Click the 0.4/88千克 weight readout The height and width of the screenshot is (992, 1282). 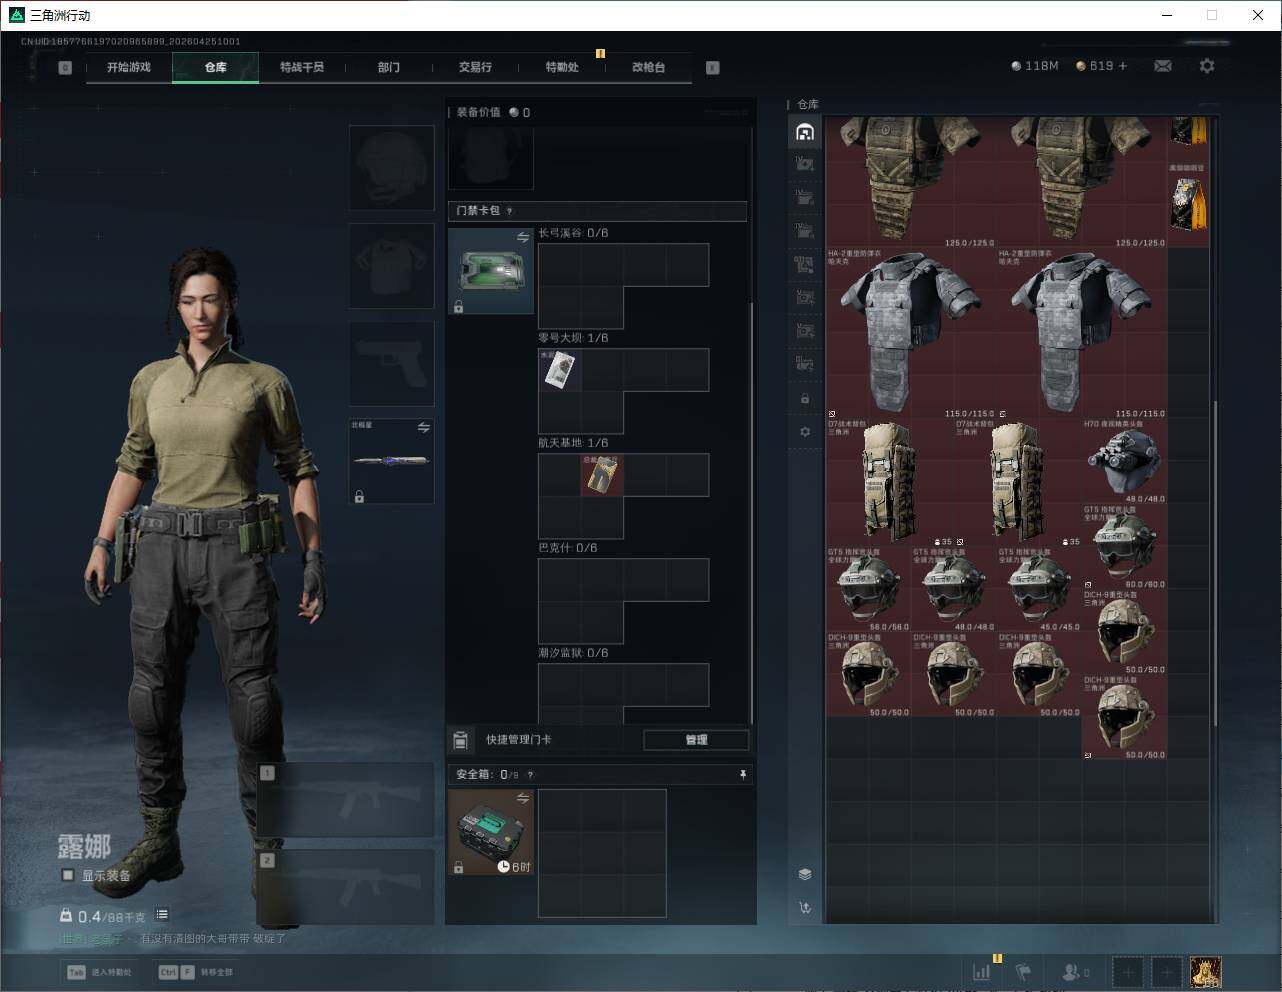click(103, 916)
